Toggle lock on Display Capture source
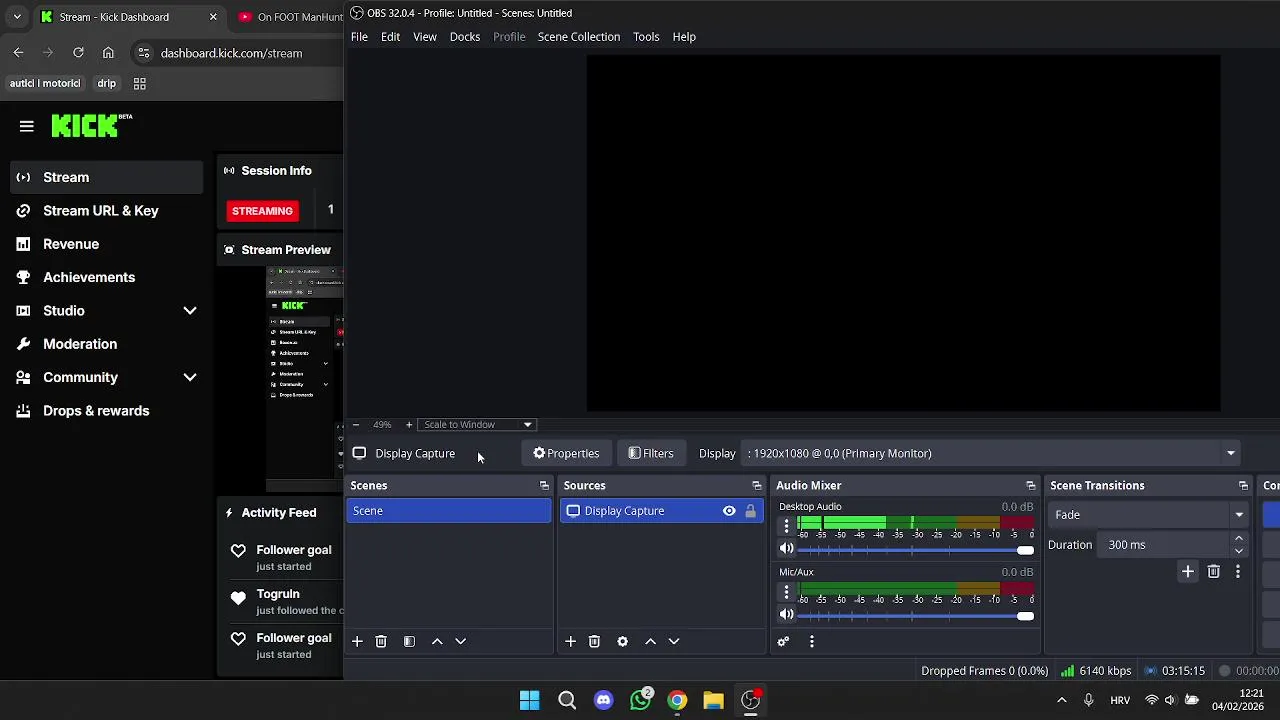The image size is (1280, 720). click(750, 511)
